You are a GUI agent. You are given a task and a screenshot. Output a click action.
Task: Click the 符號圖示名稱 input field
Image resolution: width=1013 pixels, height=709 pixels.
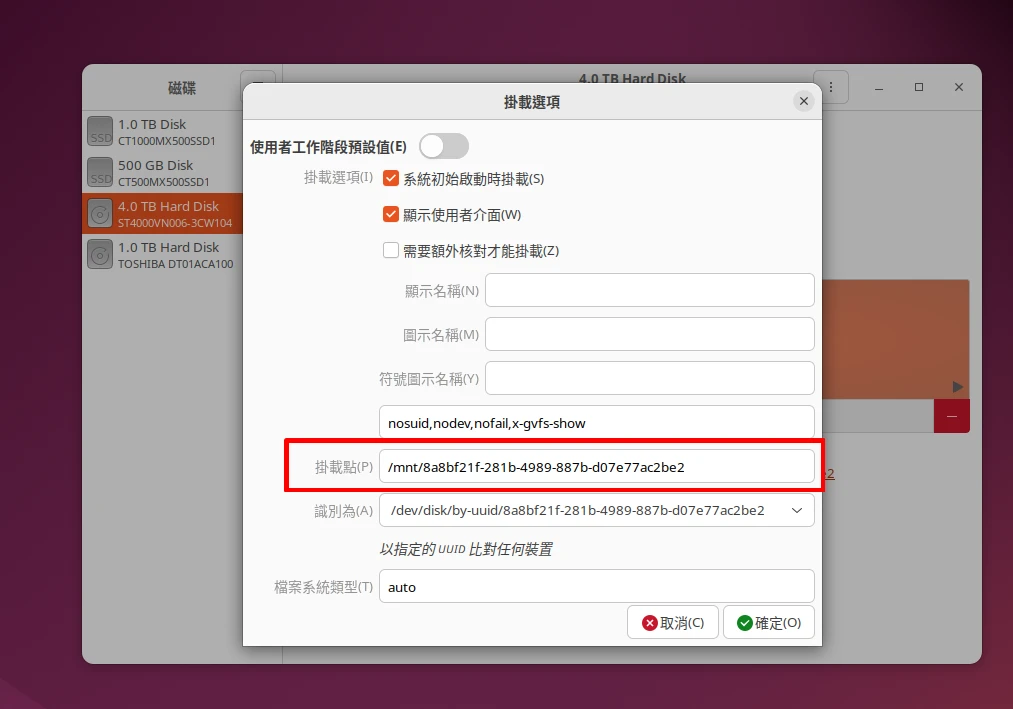pos(649,379)
